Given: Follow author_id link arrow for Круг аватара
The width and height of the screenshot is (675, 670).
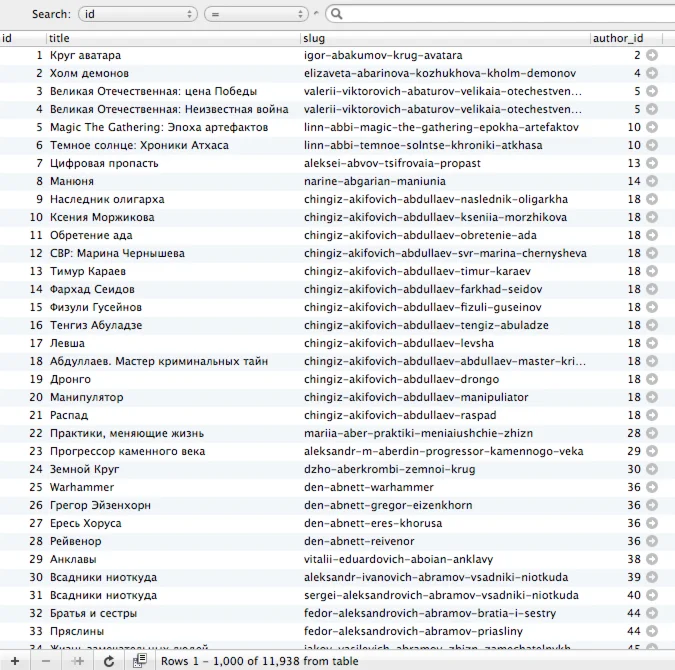Looking at the screenshot, I should point(652,55).
